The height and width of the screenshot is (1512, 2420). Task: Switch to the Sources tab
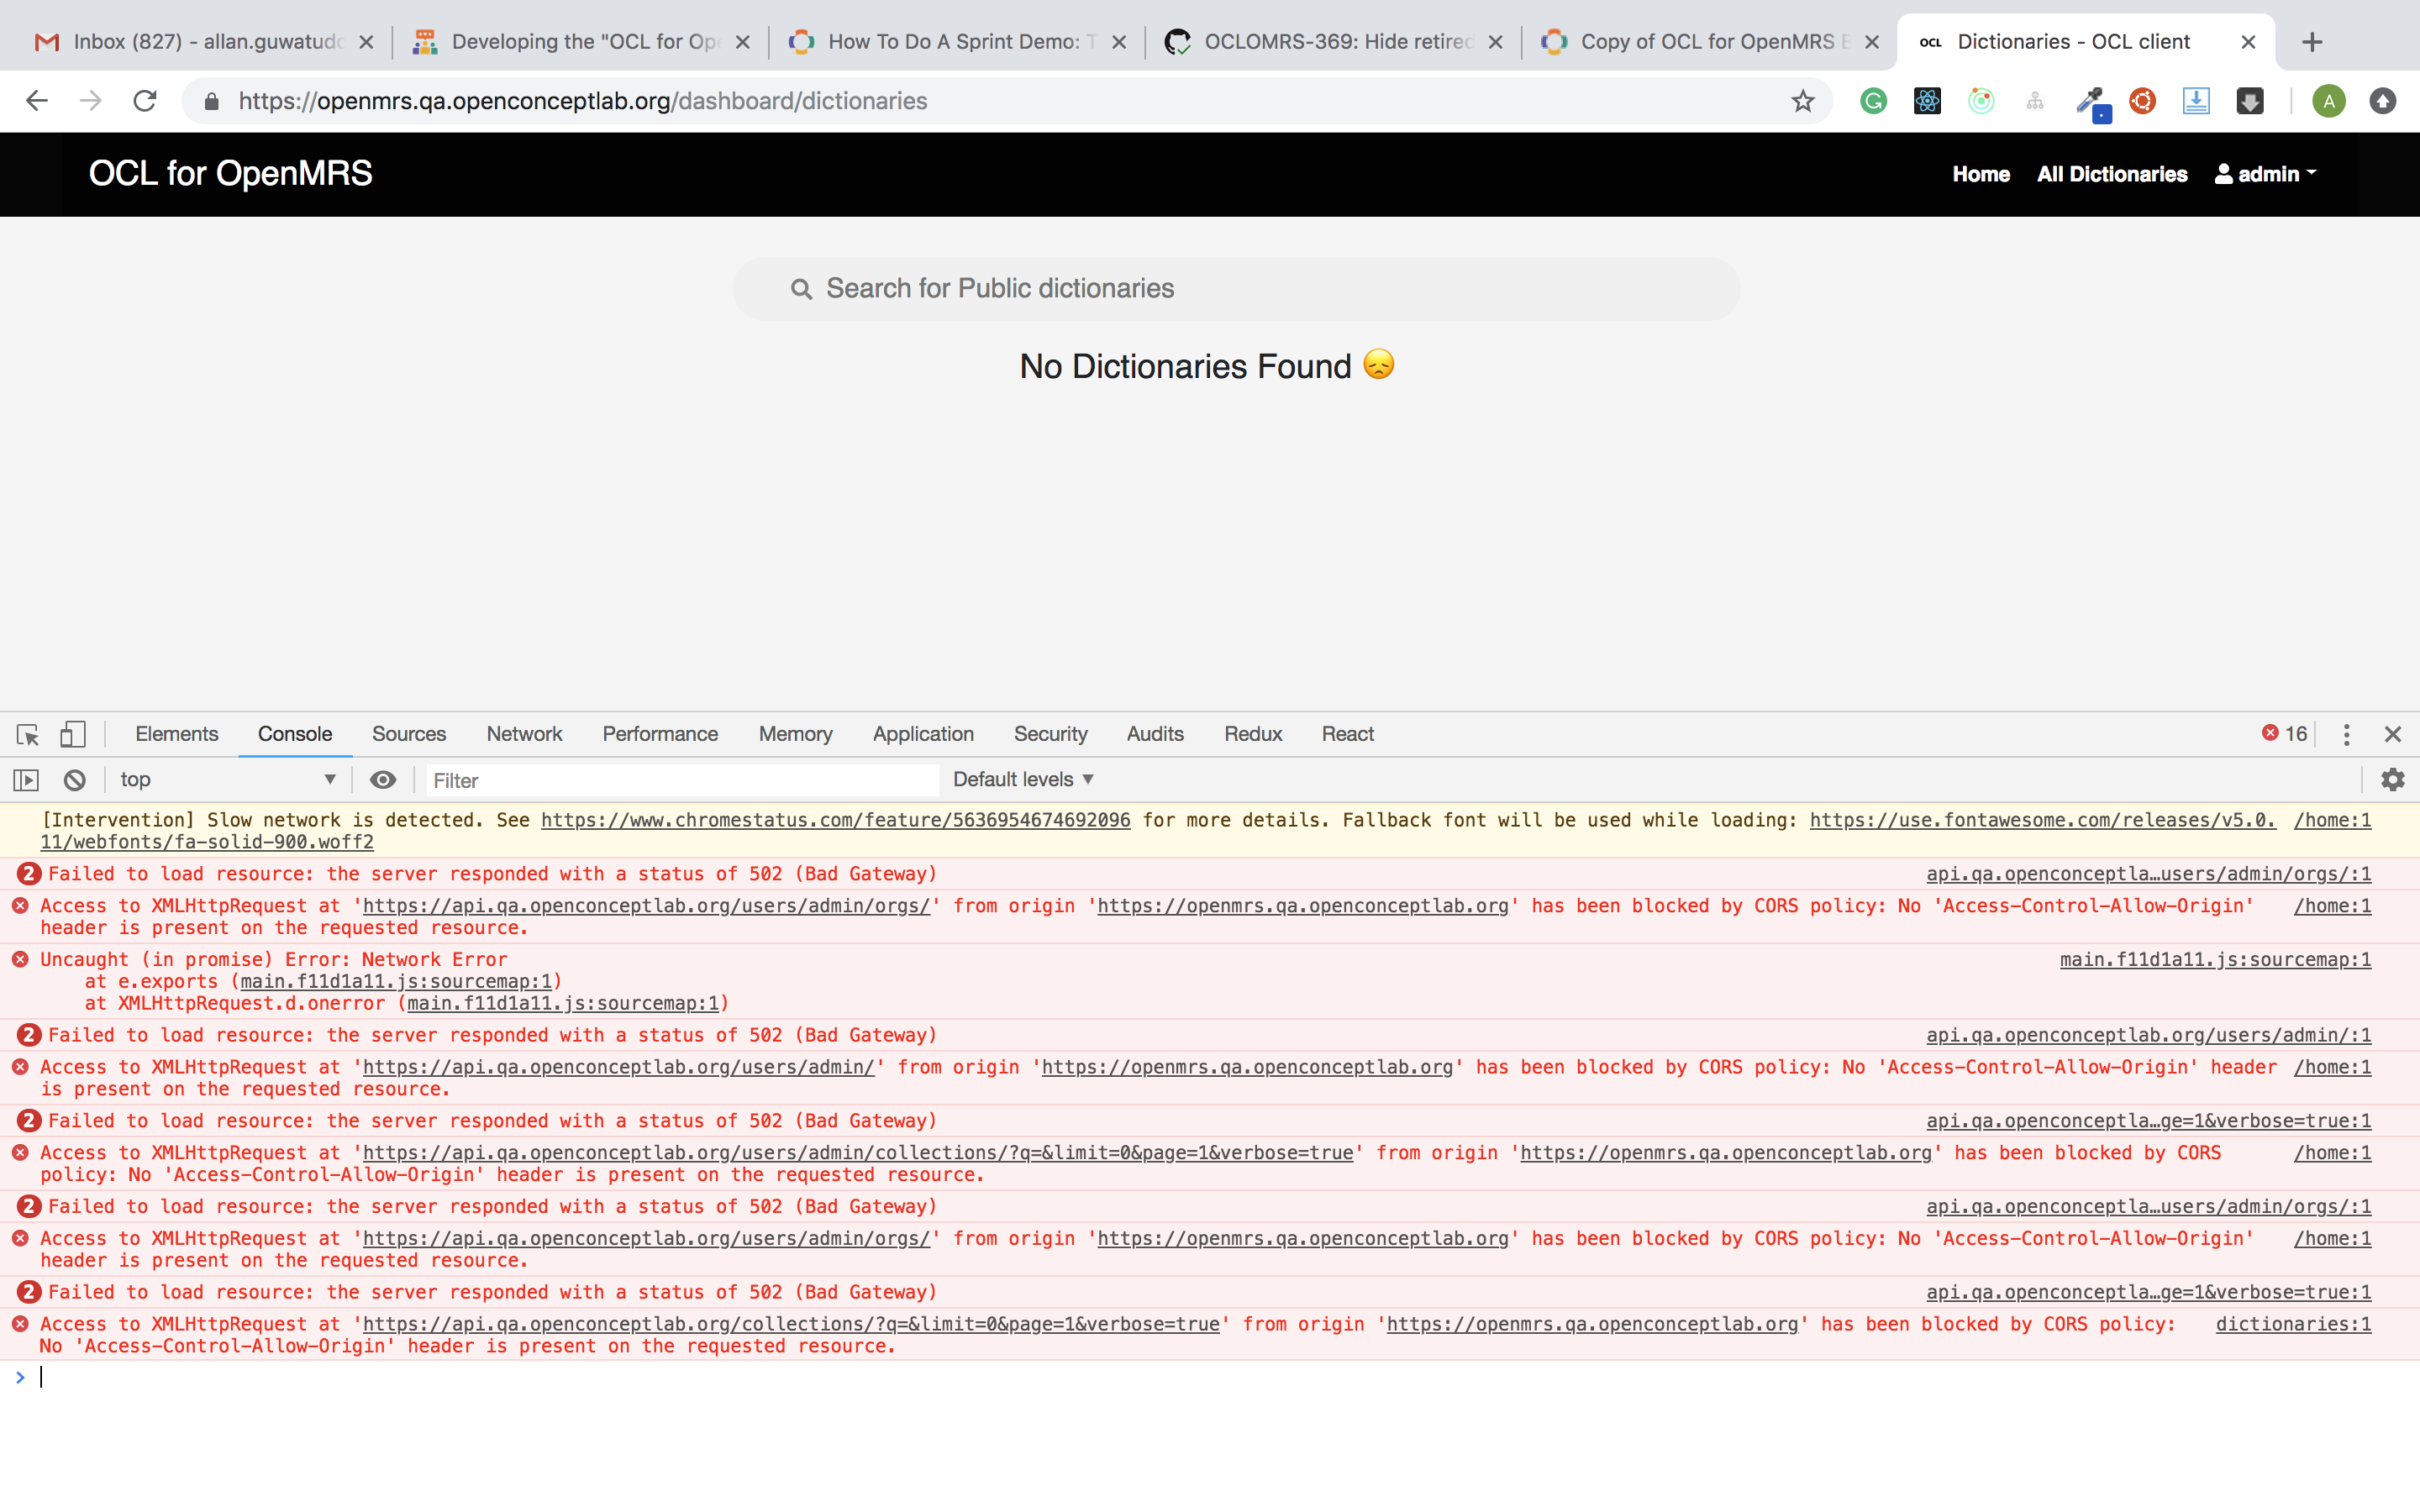tap(409, 734)
